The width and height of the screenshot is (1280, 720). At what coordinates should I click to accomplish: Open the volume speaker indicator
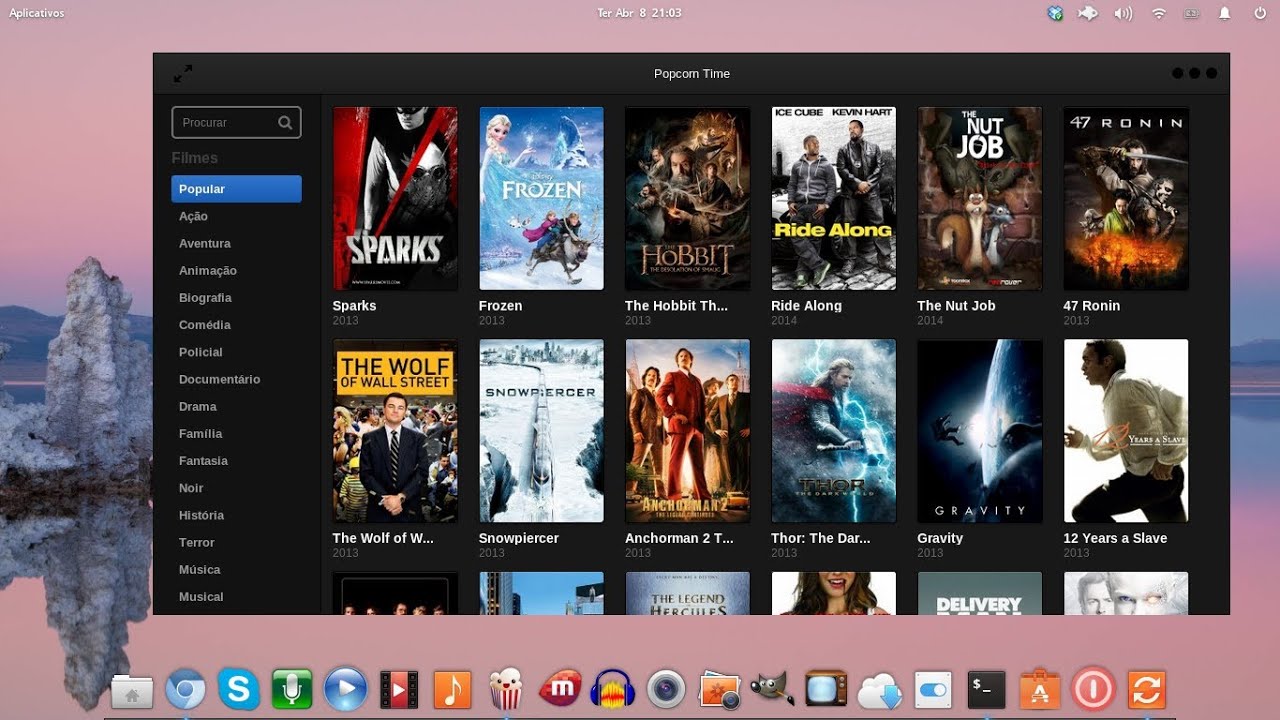(x=1123, y=13)
